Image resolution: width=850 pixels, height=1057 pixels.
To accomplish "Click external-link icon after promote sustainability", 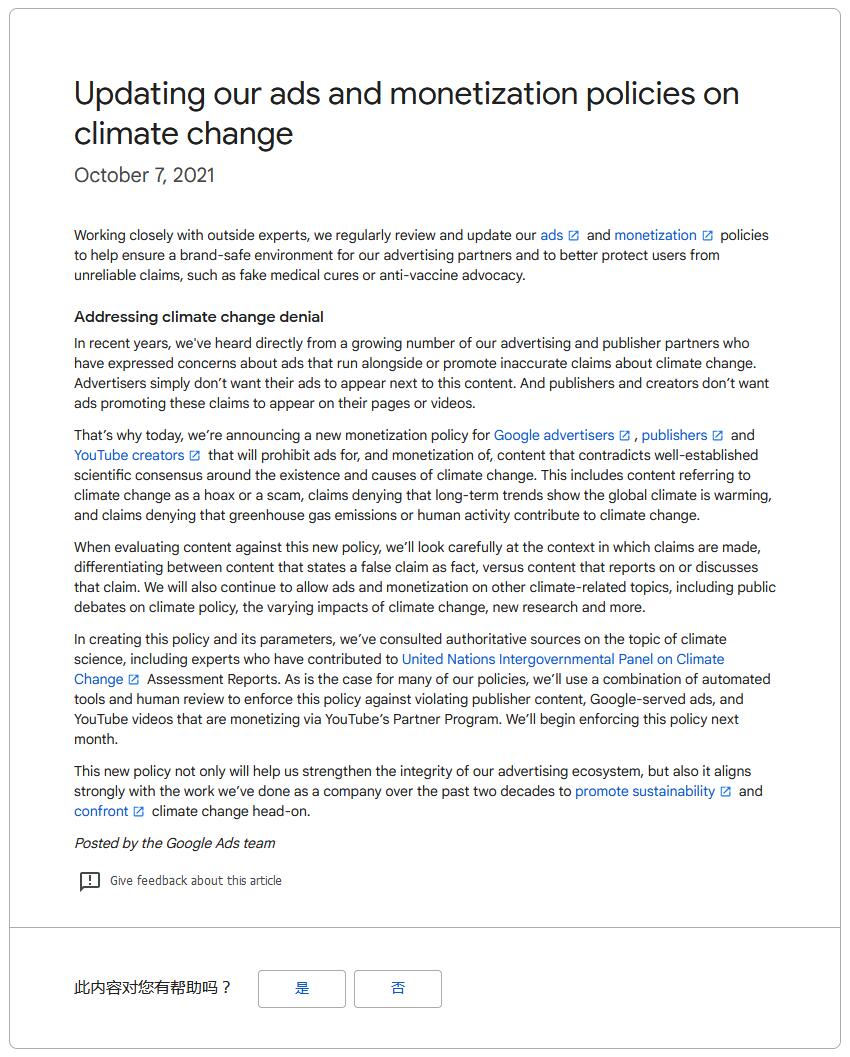I will click(725, 791).
